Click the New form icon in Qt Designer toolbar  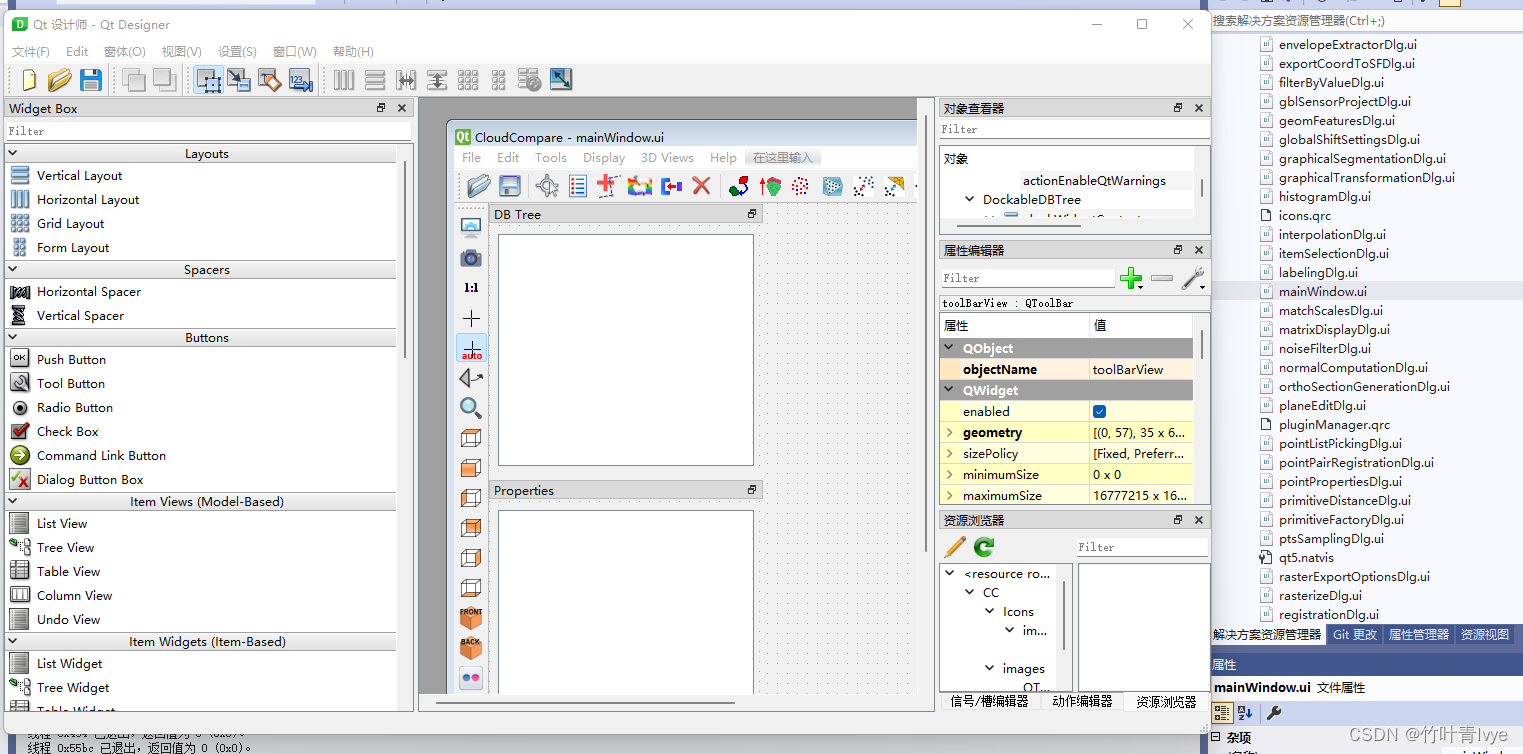coord(29,80)
